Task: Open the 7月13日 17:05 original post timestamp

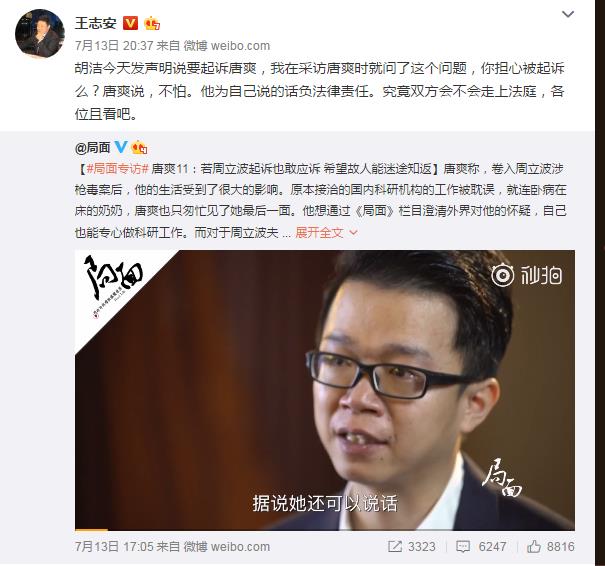Action: 114,547
